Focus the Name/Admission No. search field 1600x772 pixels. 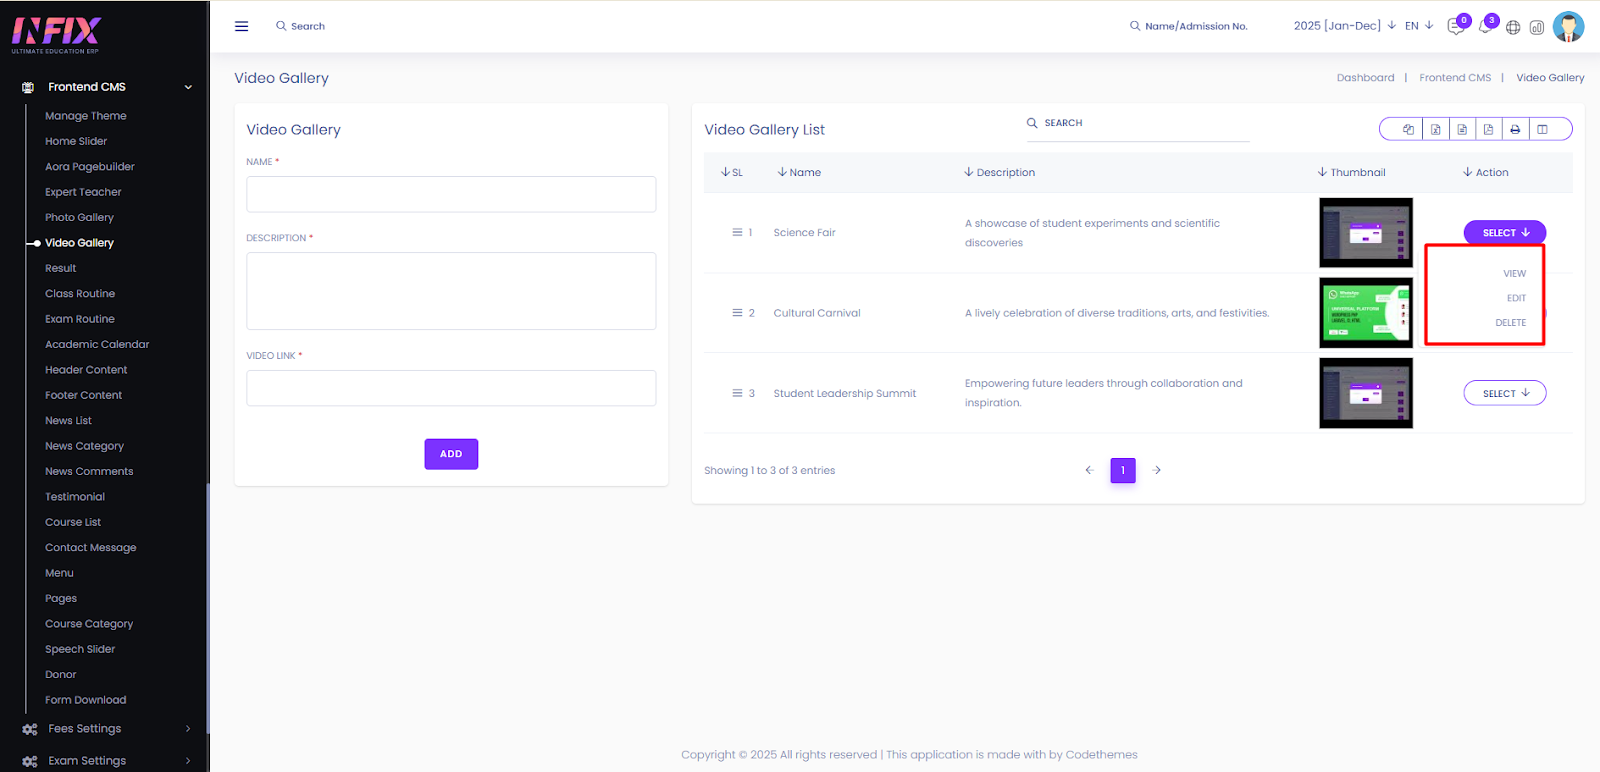coord(1189,26)
